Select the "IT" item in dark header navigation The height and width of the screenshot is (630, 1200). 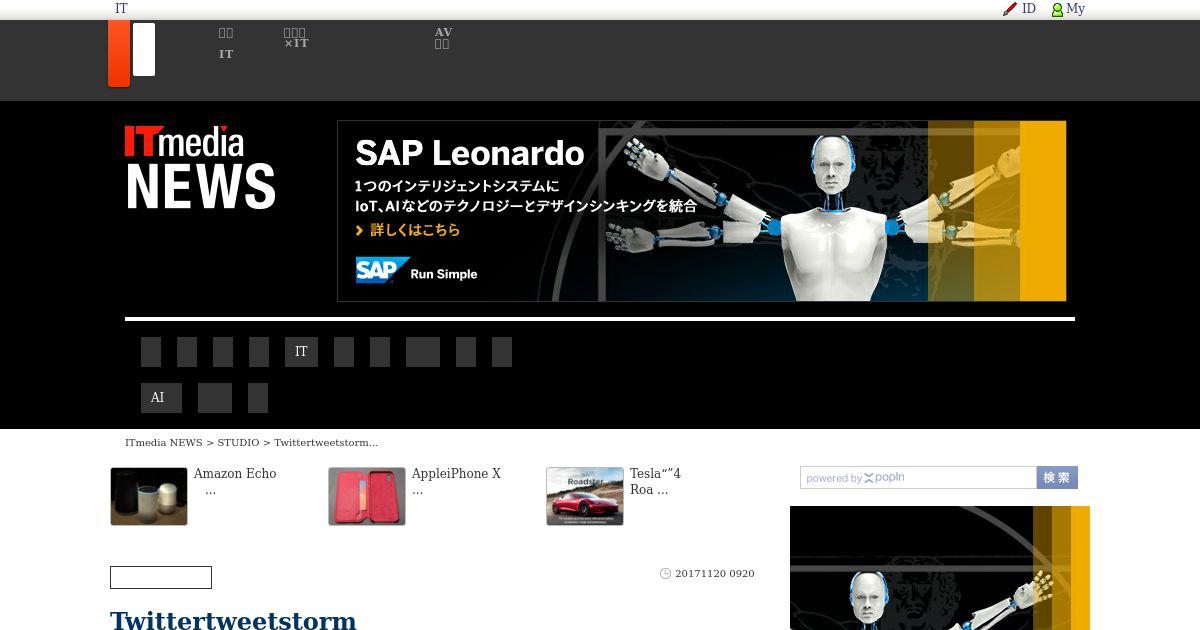point(226,54)
